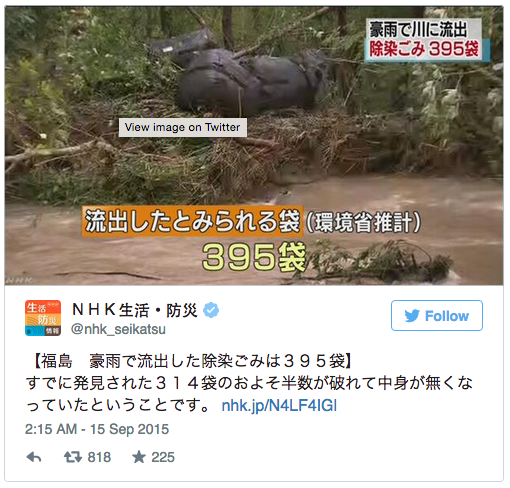
Task: Retweet using the retweet icon
Action: pos(73,457)
